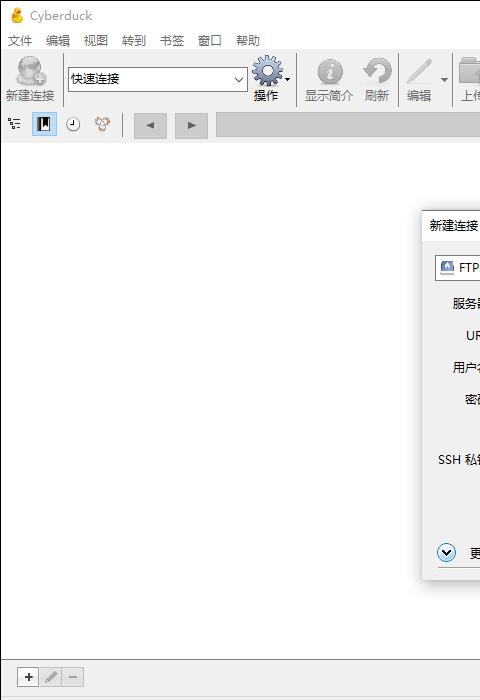Open the 转到 menu
This screenshot has height=700, width=480.
(134, 41)
